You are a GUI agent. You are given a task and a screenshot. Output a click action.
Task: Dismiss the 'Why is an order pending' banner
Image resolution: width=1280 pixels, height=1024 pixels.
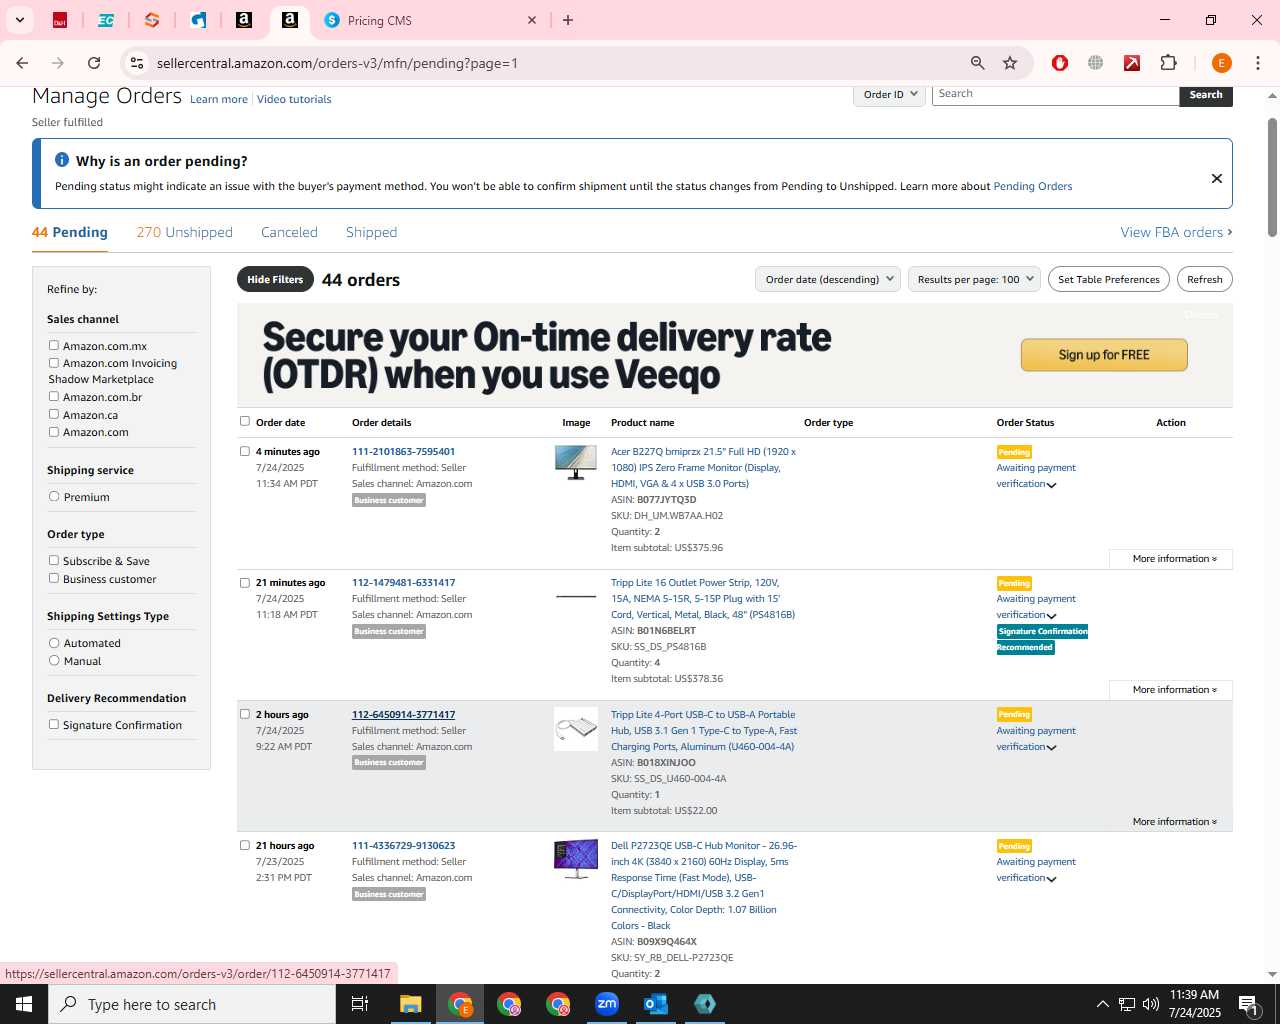(1217, 178)
